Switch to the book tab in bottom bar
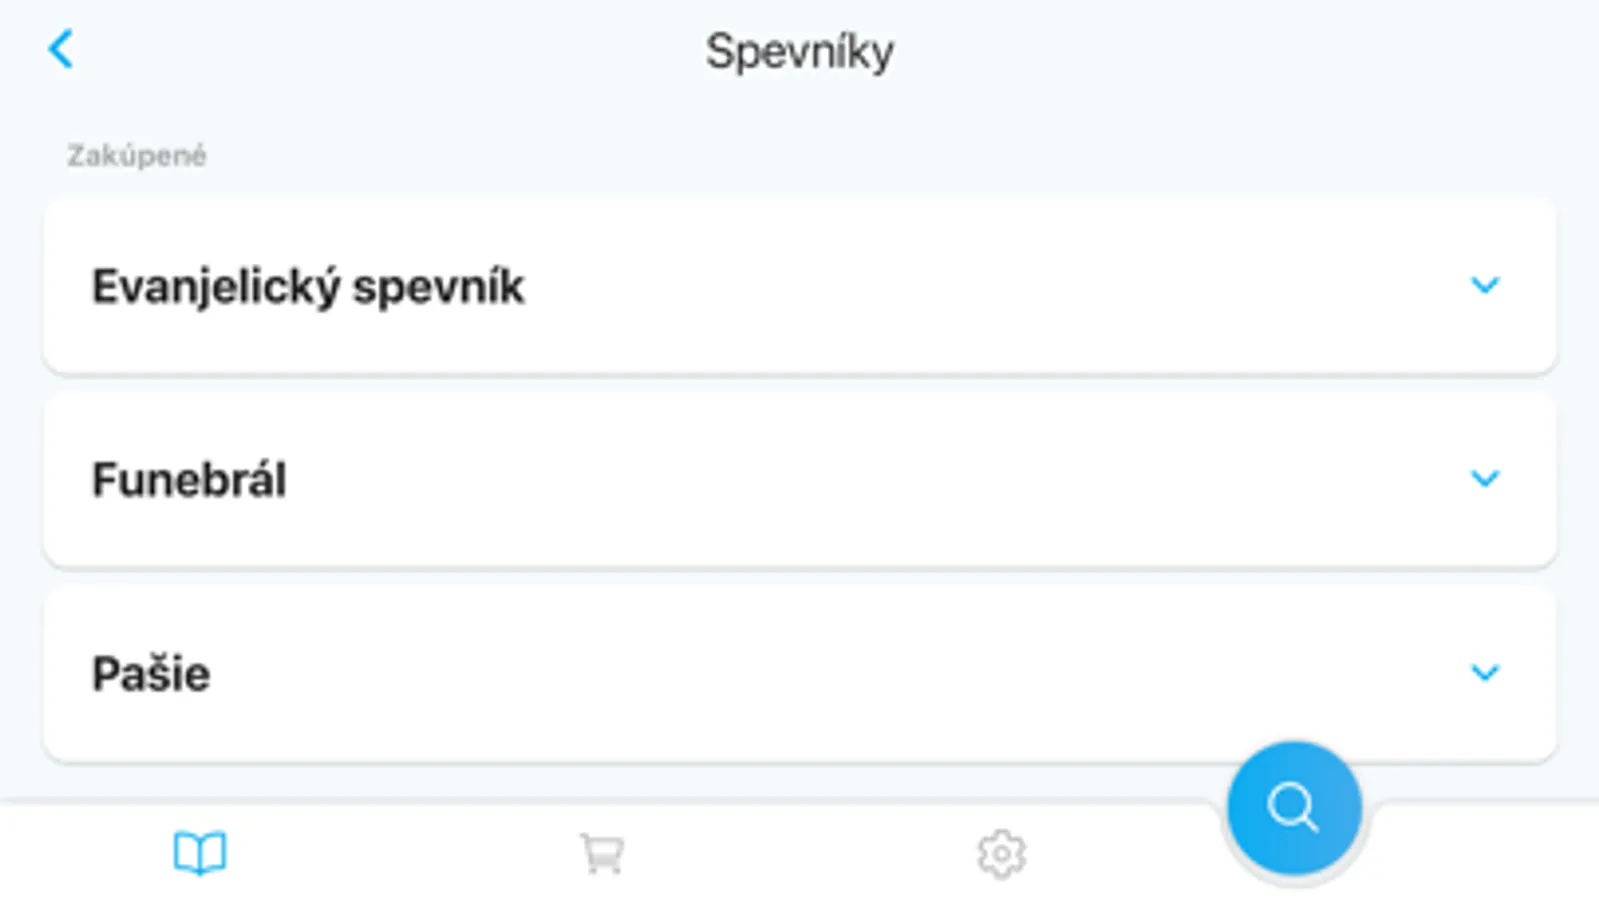 (x=200, y=853)
